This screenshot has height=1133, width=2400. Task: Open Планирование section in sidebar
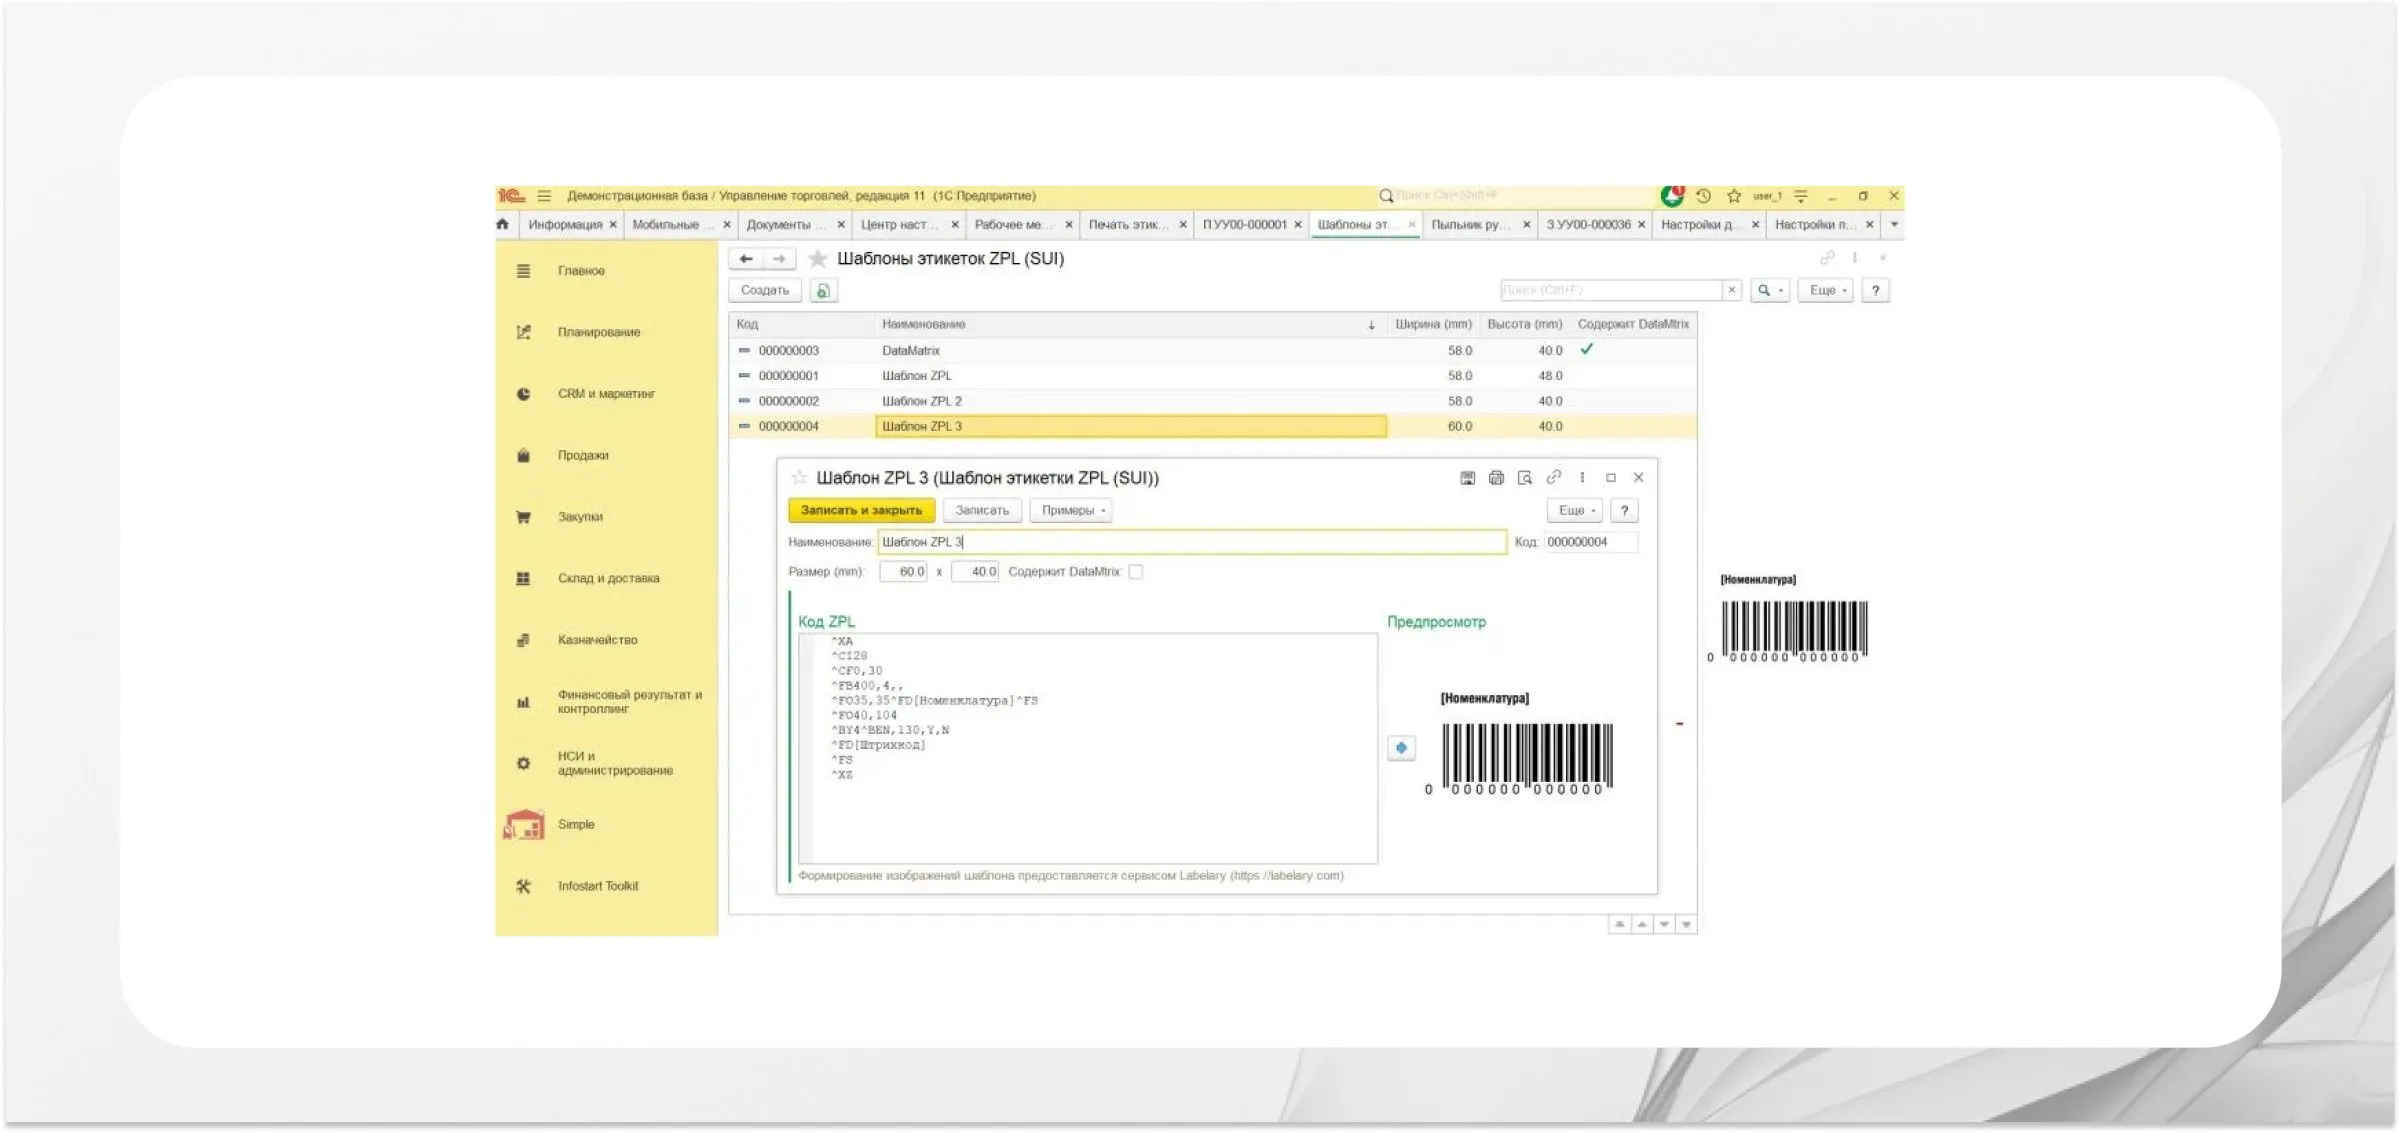coord(599,332)
